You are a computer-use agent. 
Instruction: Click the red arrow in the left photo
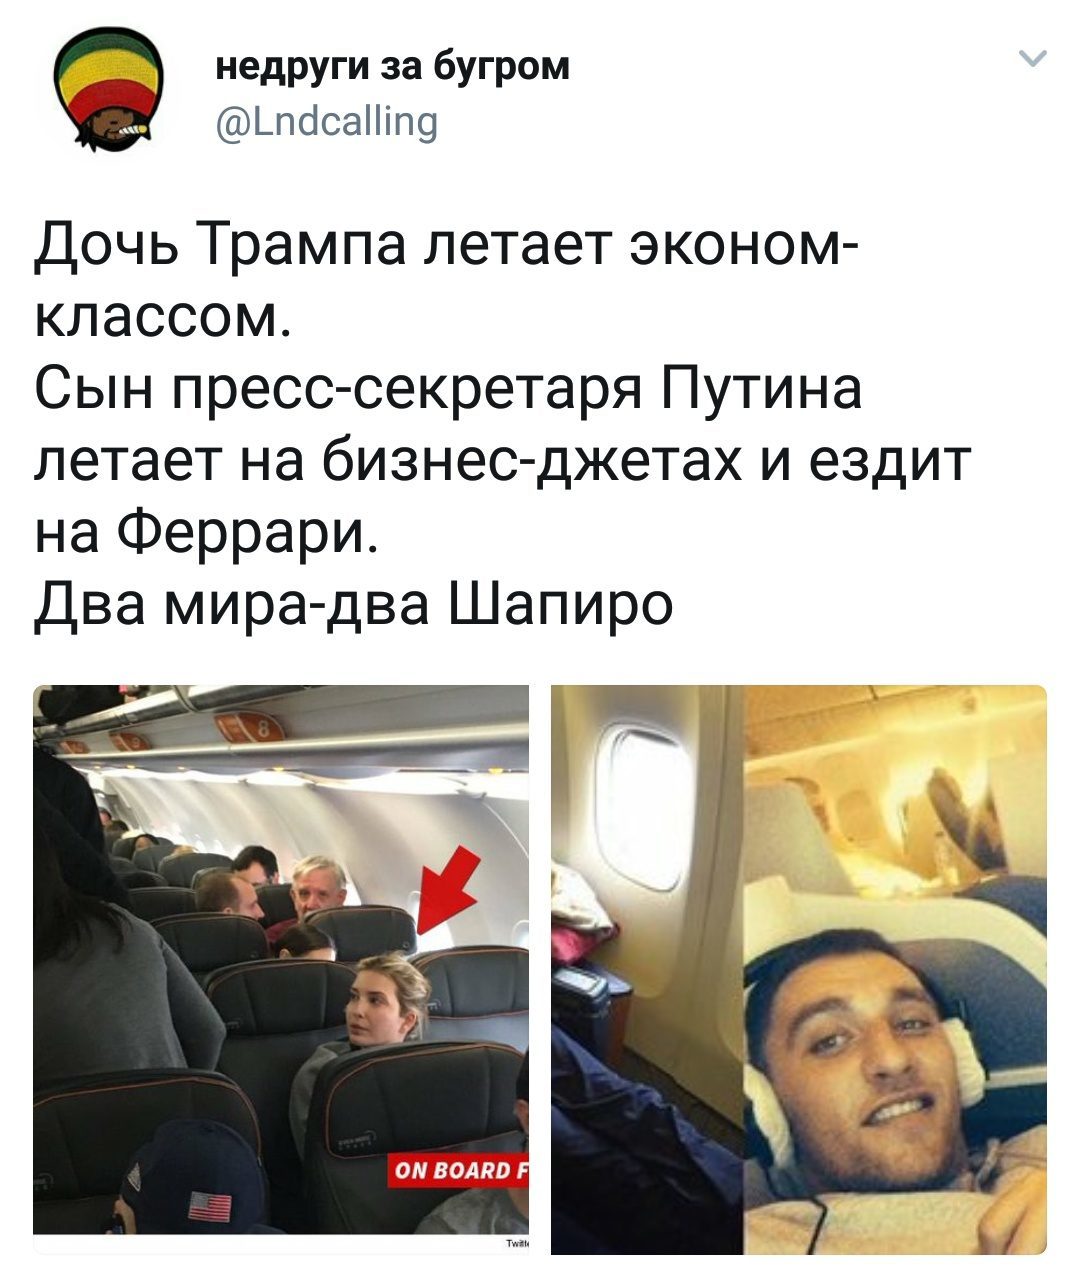(x=449, y=887)
